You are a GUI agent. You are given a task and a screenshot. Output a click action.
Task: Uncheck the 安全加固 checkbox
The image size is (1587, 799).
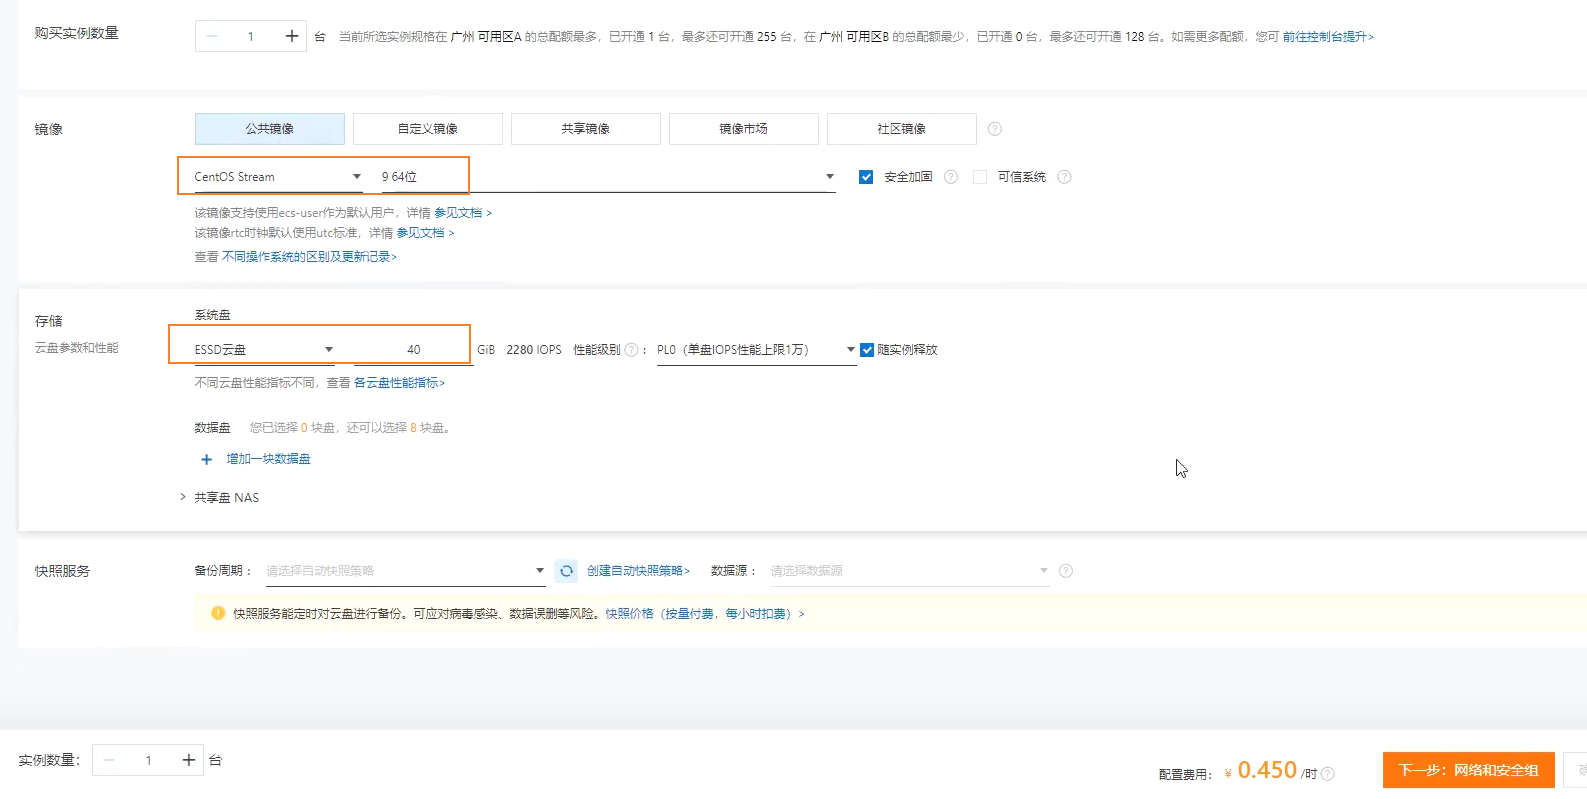(866, 177)
